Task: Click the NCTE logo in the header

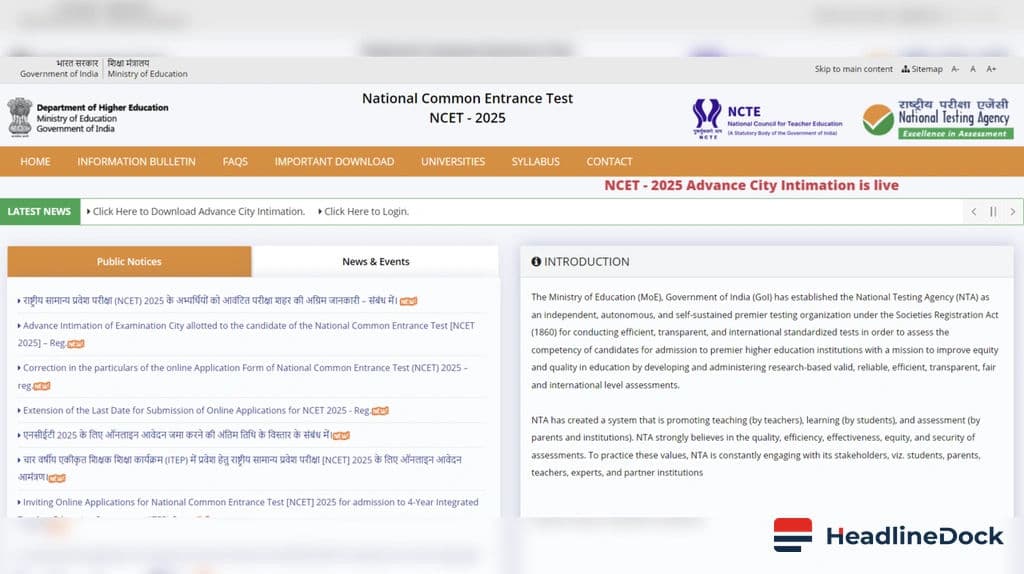Action: (767, 118)
